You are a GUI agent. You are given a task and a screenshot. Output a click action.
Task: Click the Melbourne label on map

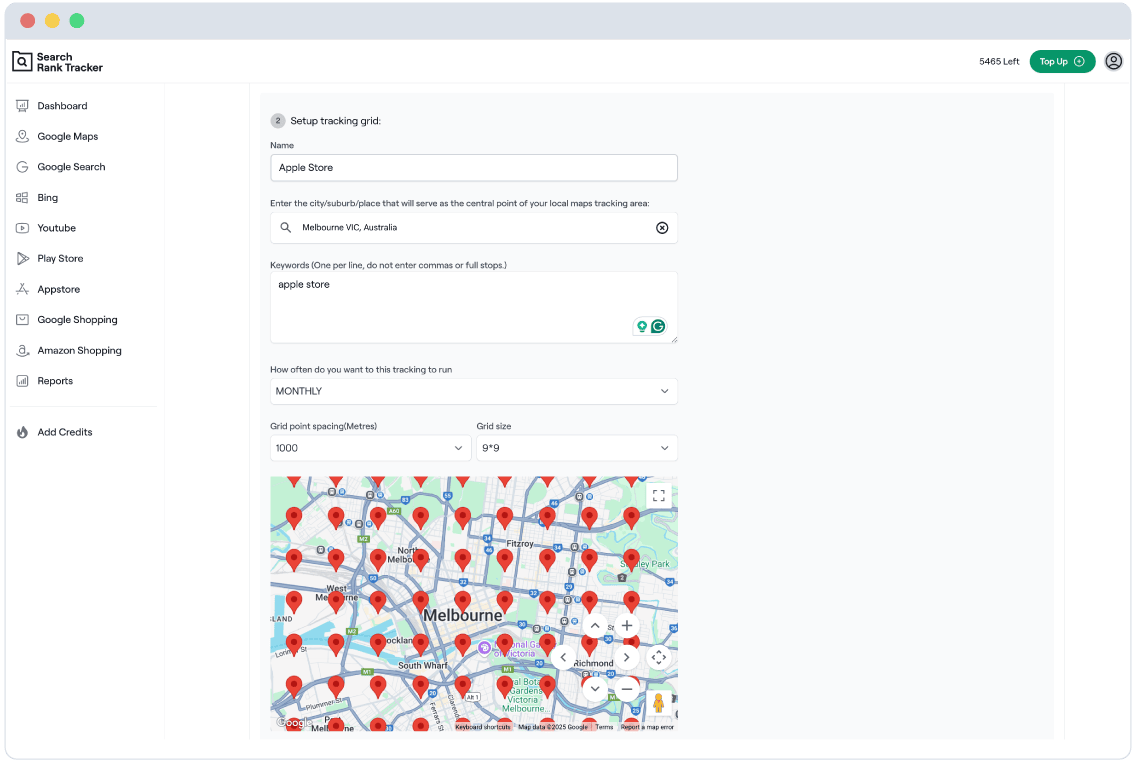[x=463, y=616]
